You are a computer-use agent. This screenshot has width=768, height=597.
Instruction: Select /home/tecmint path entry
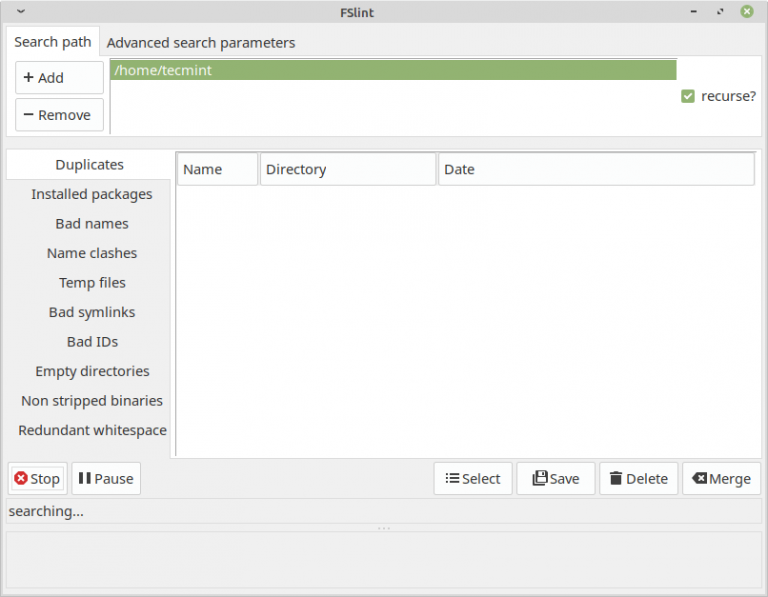392,70
